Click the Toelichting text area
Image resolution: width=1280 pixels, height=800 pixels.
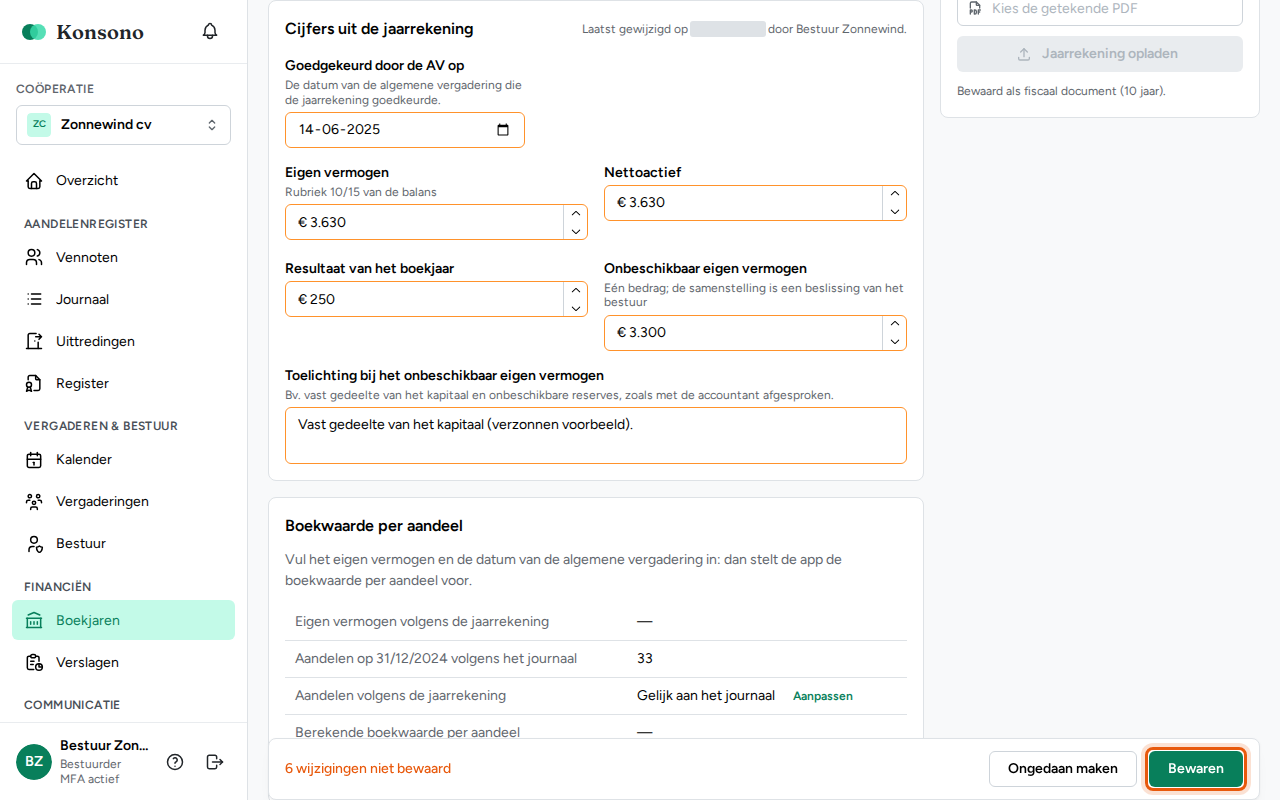596,435
